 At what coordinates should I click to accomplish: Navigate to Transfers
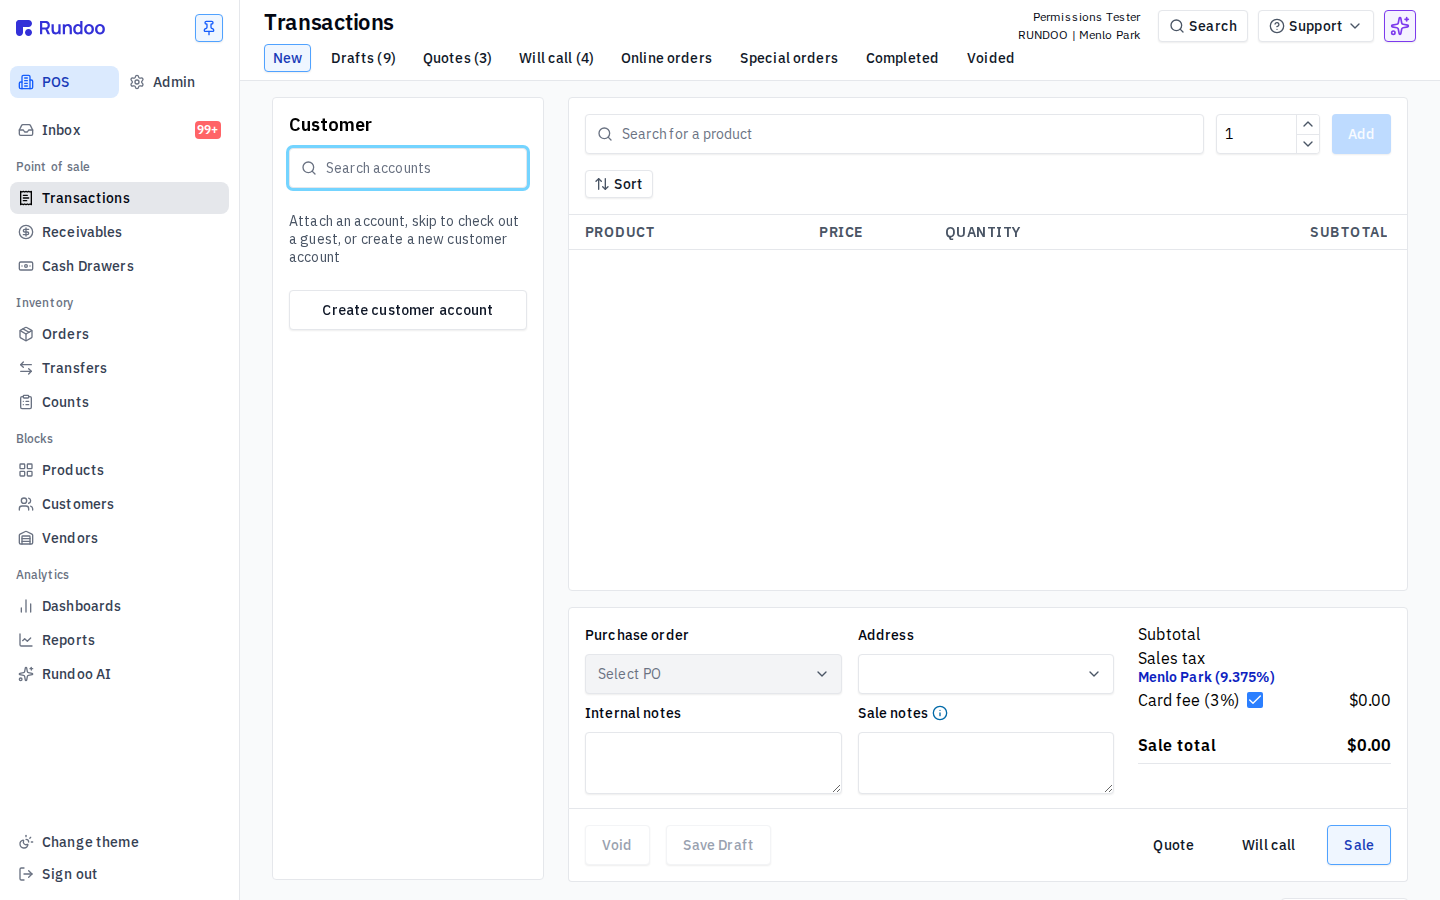[x=119, y=368]
